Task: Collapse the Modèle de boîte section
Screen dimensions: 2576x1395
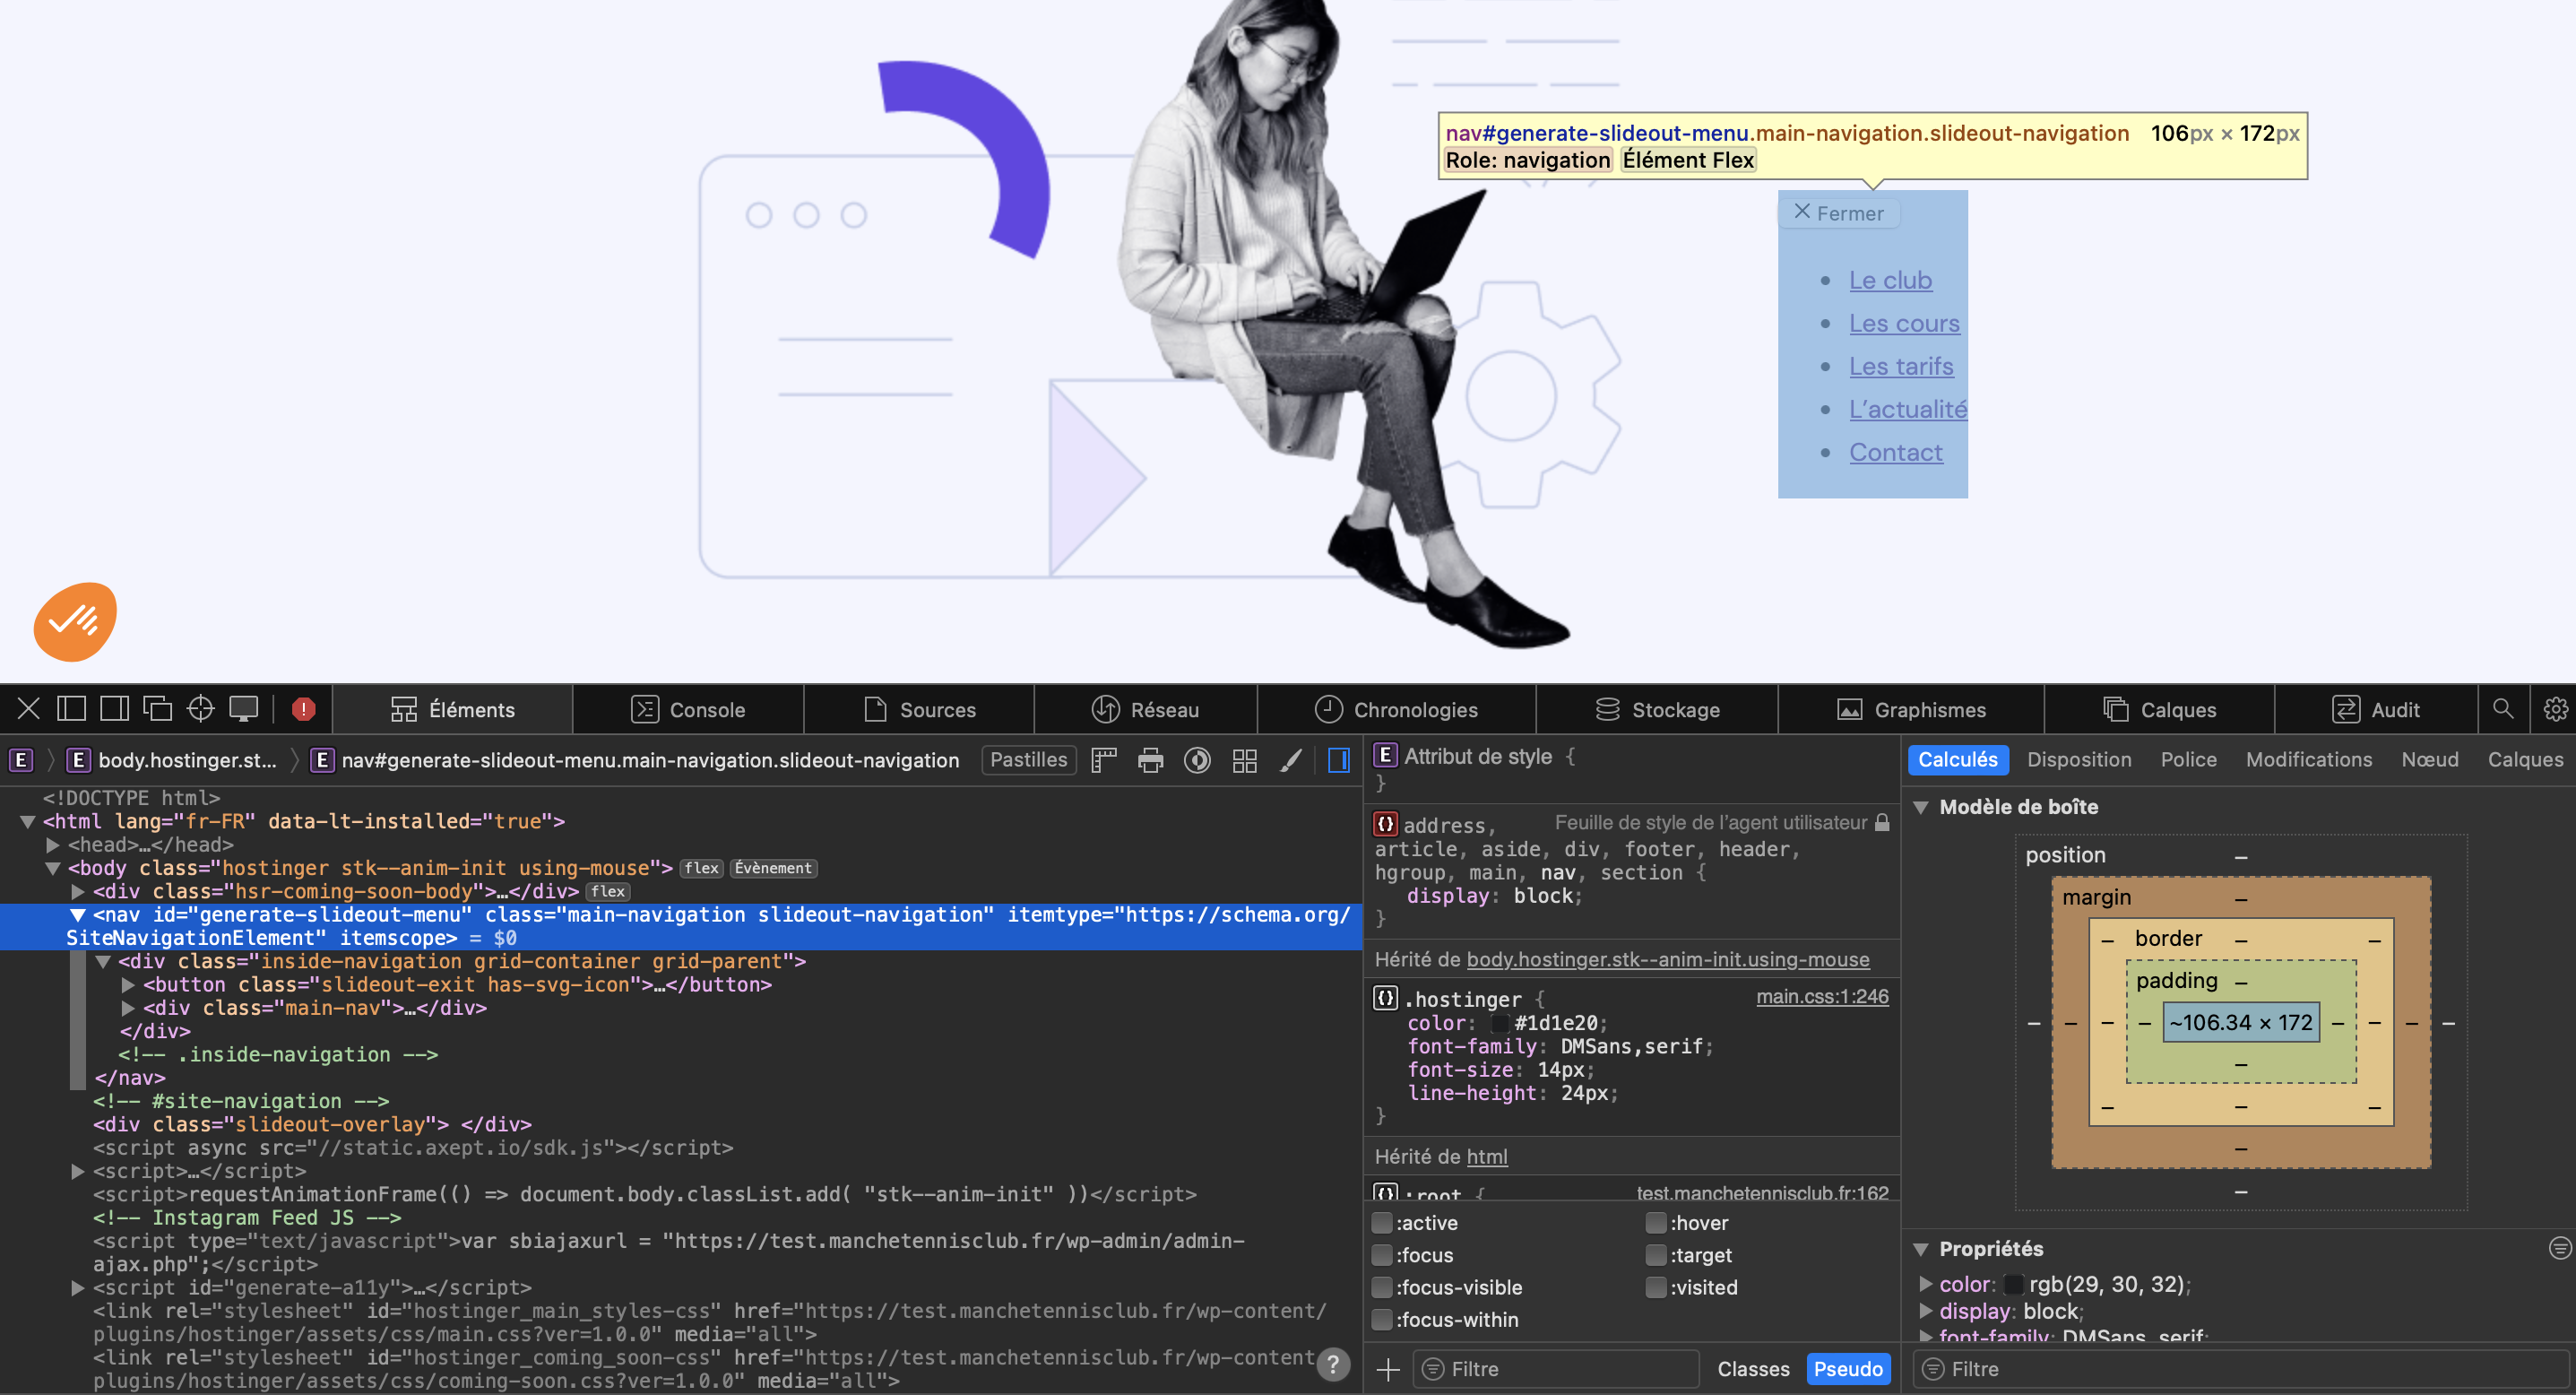Action: [1920, 807]
